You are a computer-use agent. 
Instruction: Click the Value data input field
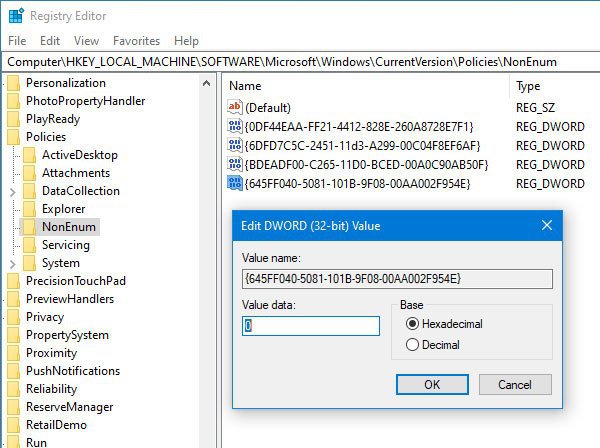click(311, 326)
